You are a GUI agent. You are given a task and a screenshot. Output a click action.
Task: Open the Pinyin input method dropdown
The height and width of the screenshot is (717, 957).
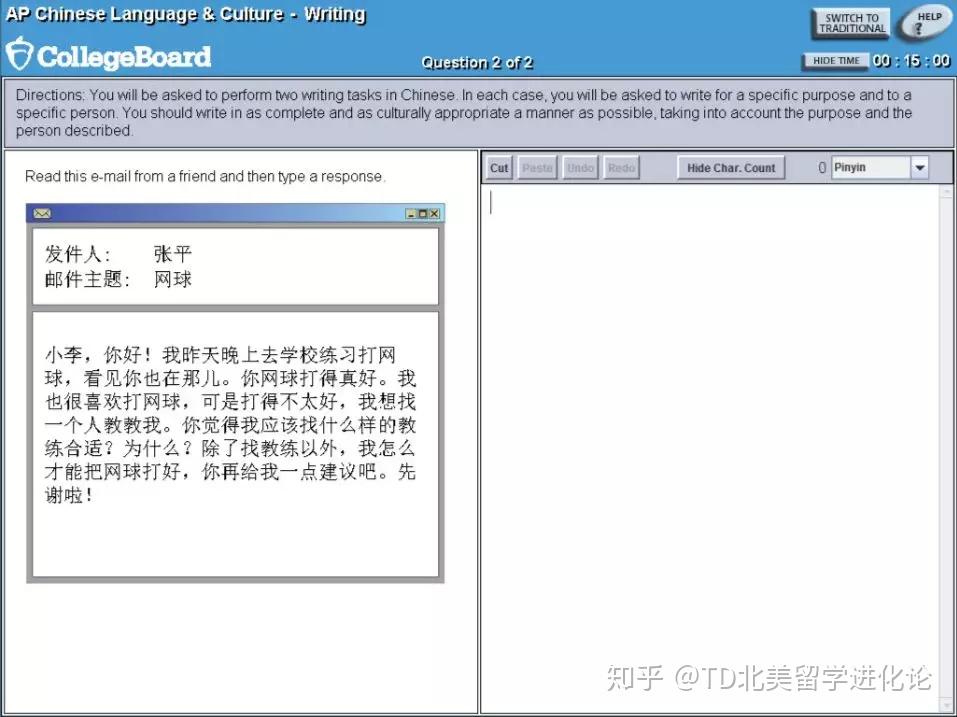tap(879, 167)
